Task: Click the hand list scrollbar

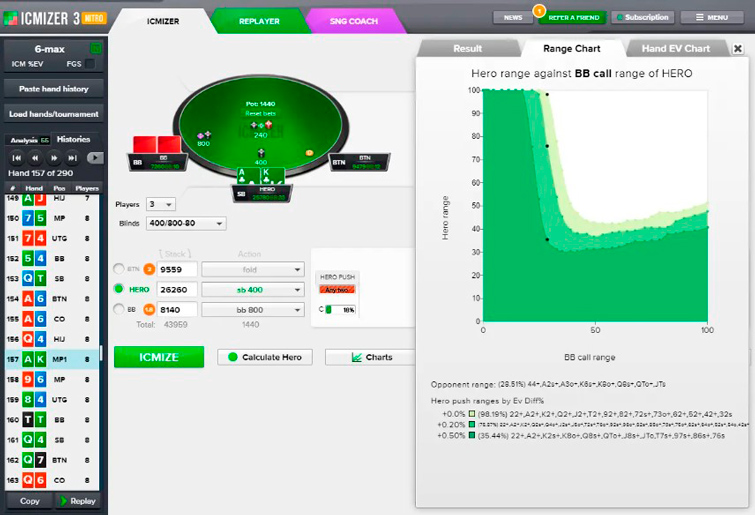Action: (101, 353)
